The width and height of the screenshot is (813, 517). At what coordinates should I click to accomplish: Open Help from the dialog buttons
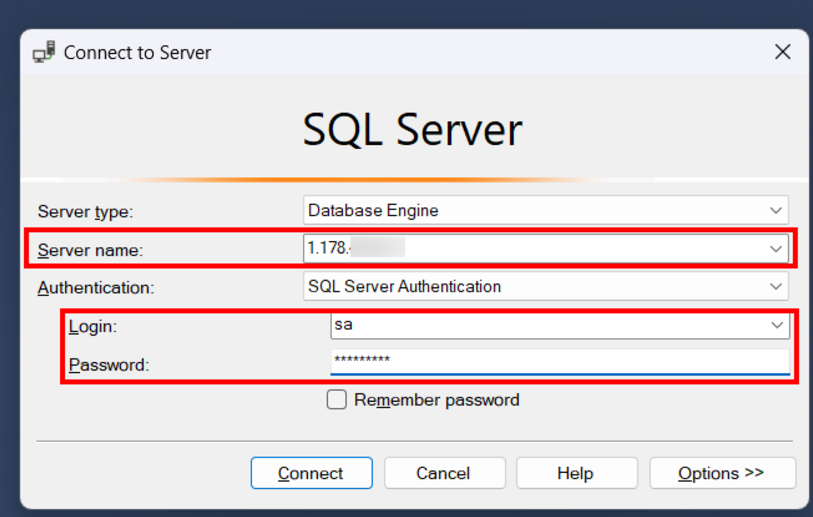click(575, 473)
